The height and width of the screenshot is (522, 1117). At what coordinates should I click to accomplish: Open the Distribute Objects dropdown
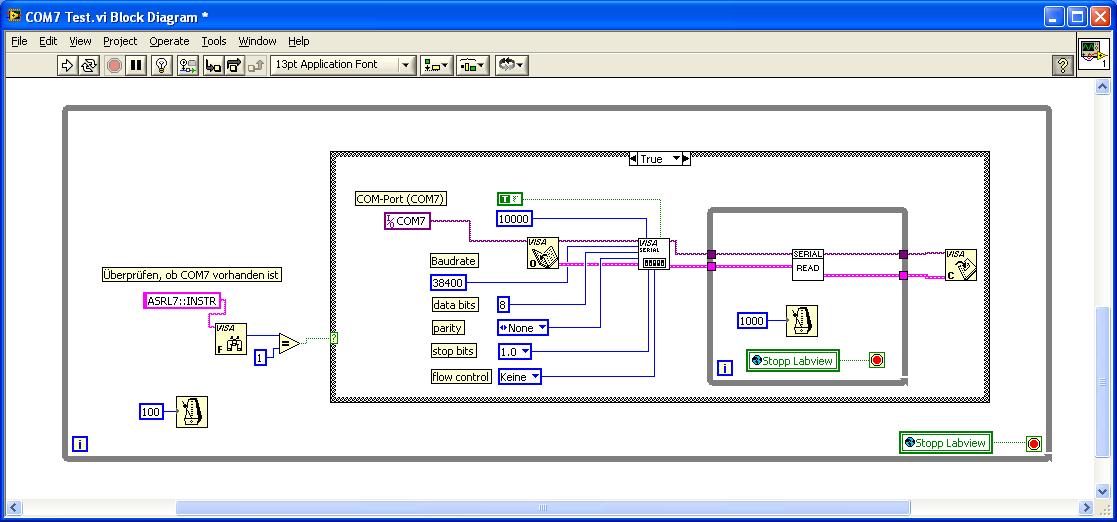[473, 66]
